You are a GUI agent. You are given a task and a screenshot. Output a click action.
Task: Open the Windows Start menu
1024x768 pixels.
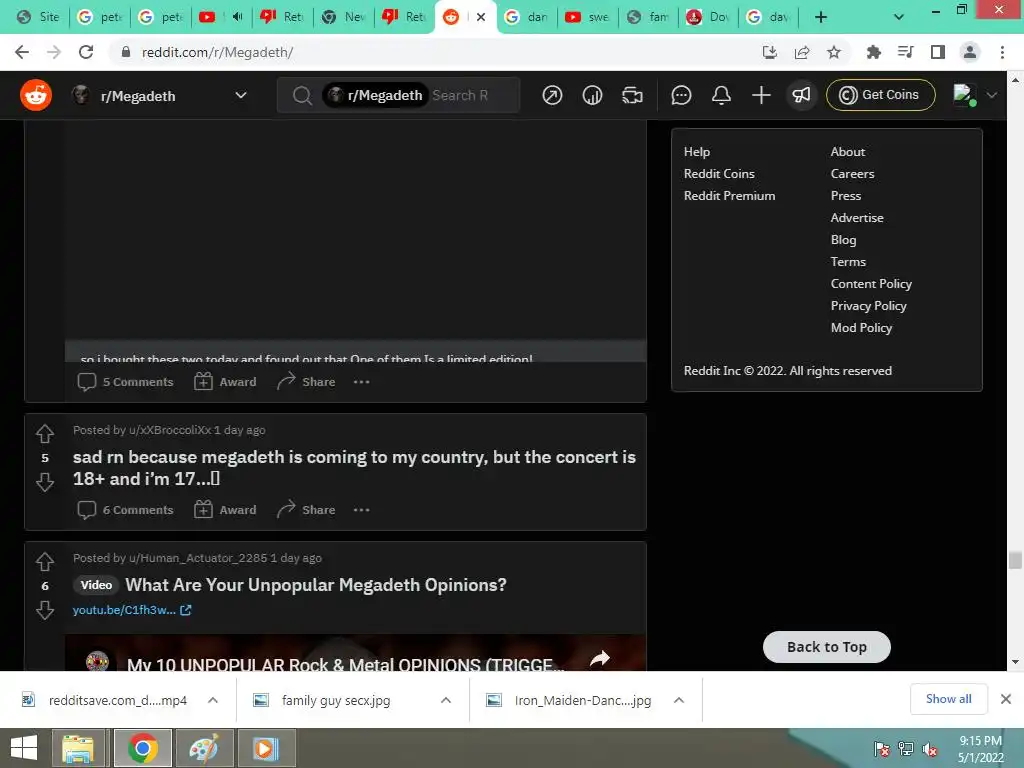pos(24,748)
